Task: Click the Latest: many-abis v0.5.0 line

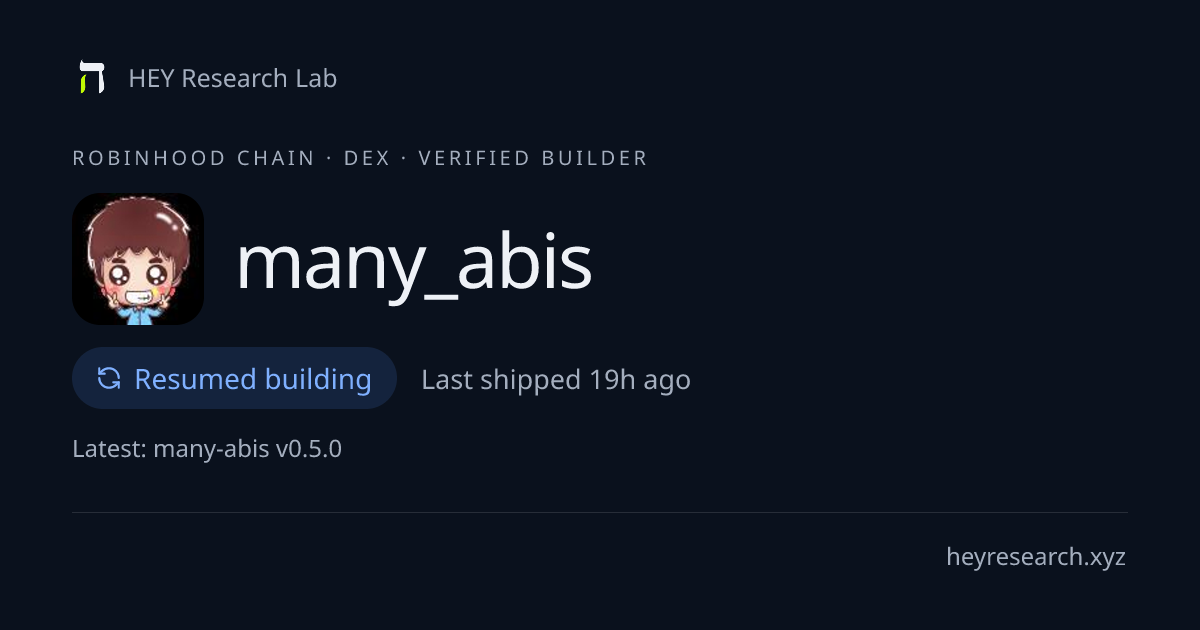Action: [x=207, y=449]
